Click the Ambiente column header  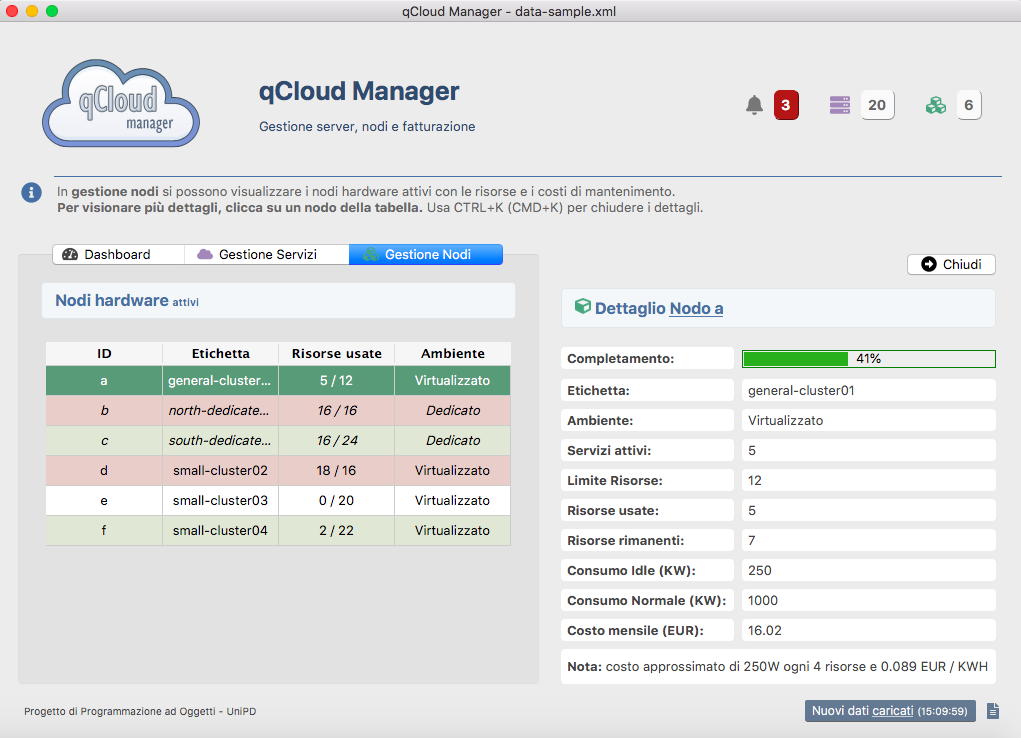[452, 353]
